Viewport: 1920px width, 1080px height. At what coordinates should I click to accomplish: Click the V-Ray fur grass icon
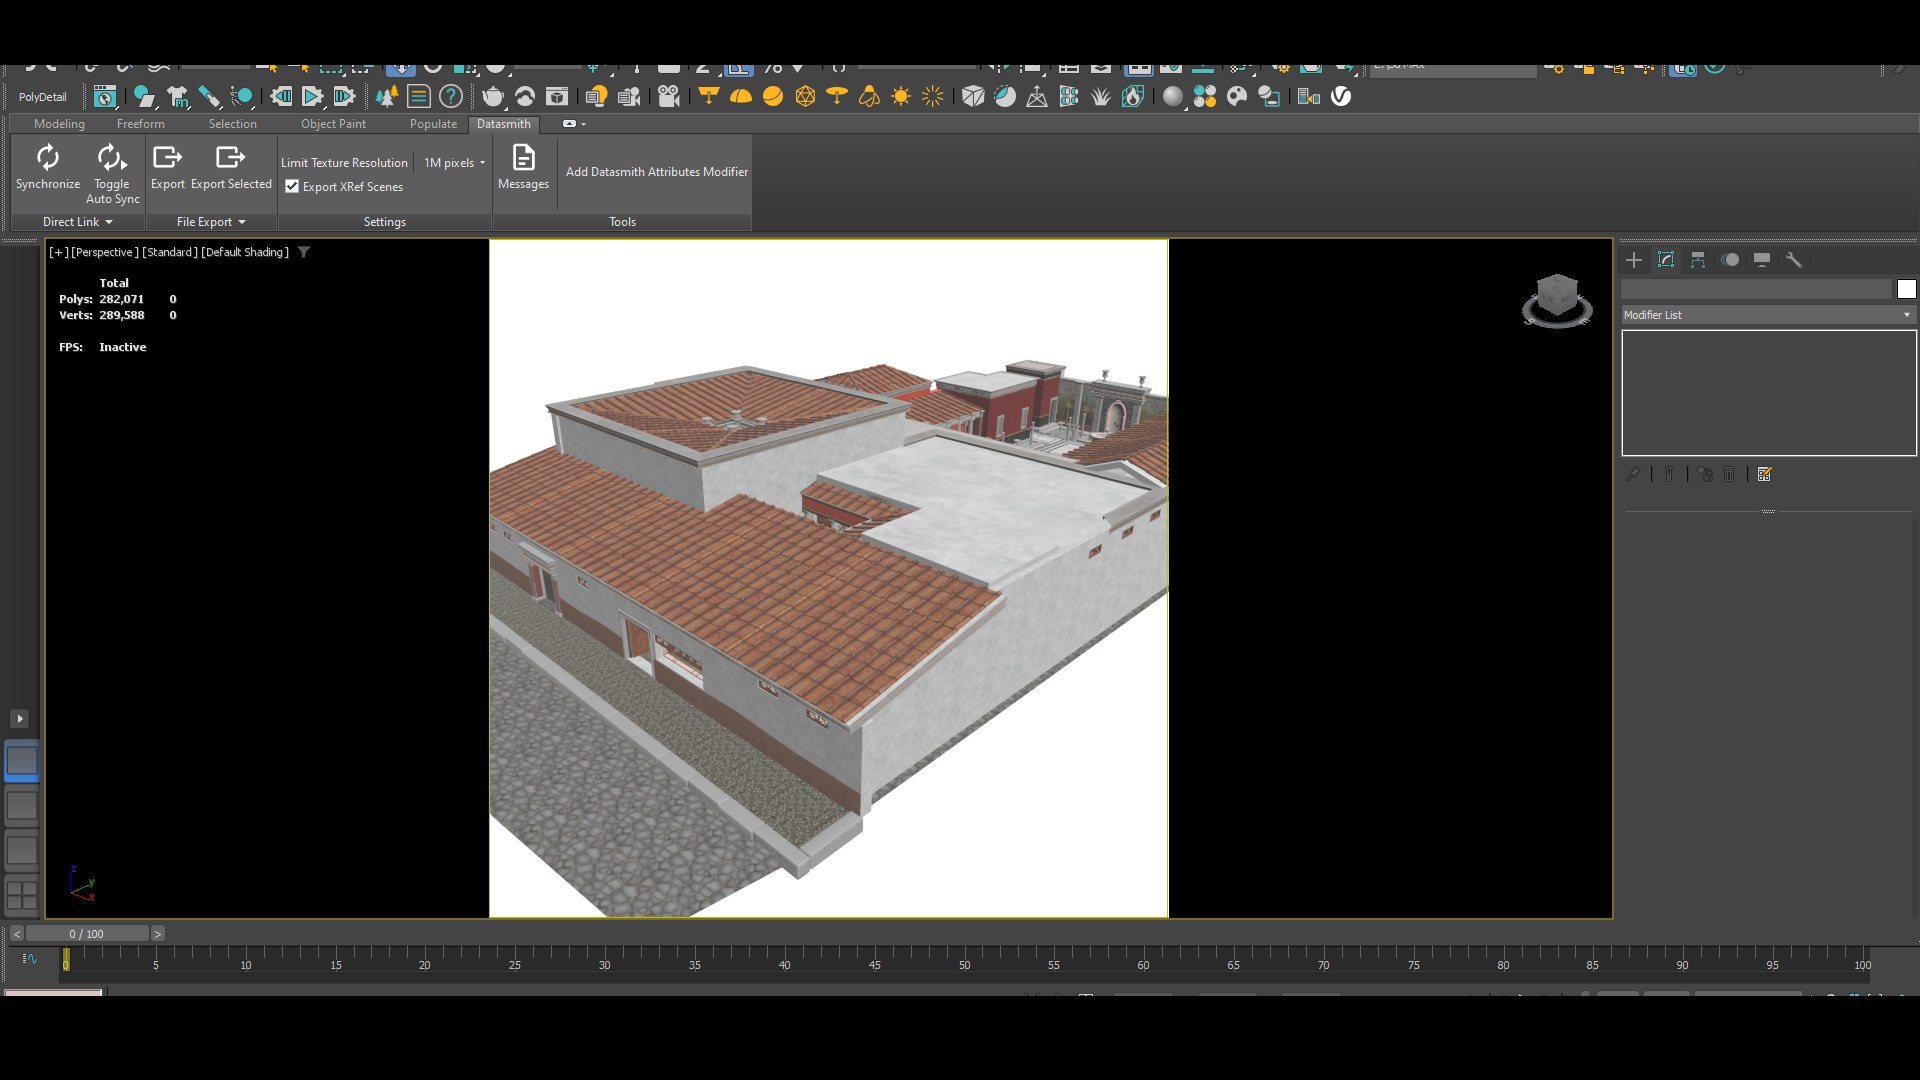[1101, 96]
